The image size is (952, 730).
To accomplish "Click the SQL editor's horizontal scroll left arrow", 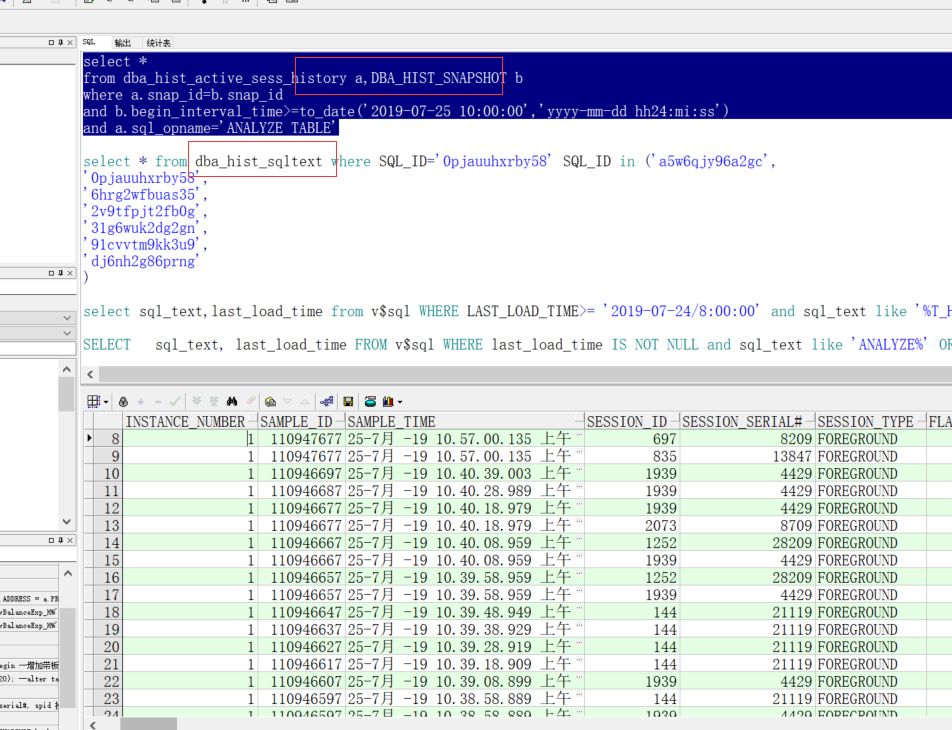I will point(91,374).
